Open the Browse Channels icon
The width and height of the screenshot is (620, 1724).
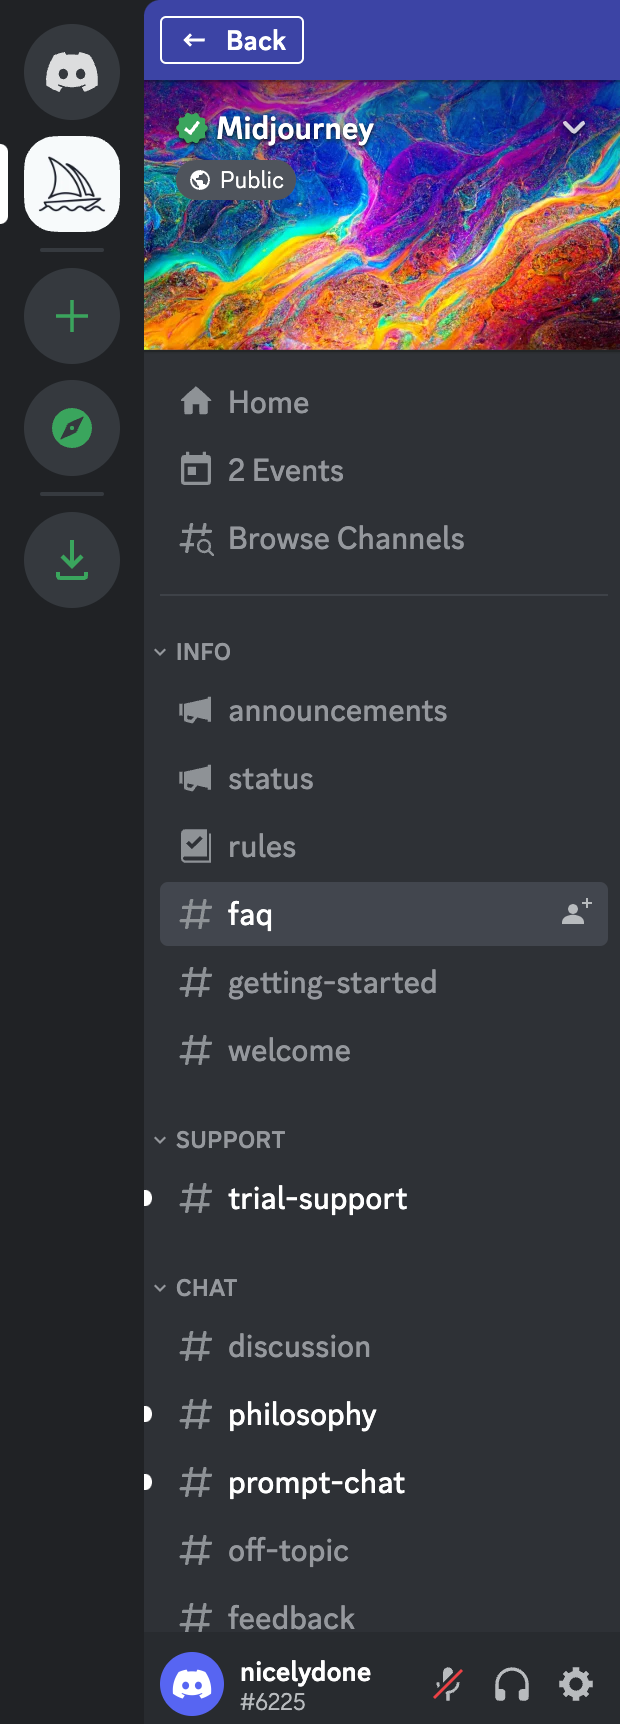197,538
